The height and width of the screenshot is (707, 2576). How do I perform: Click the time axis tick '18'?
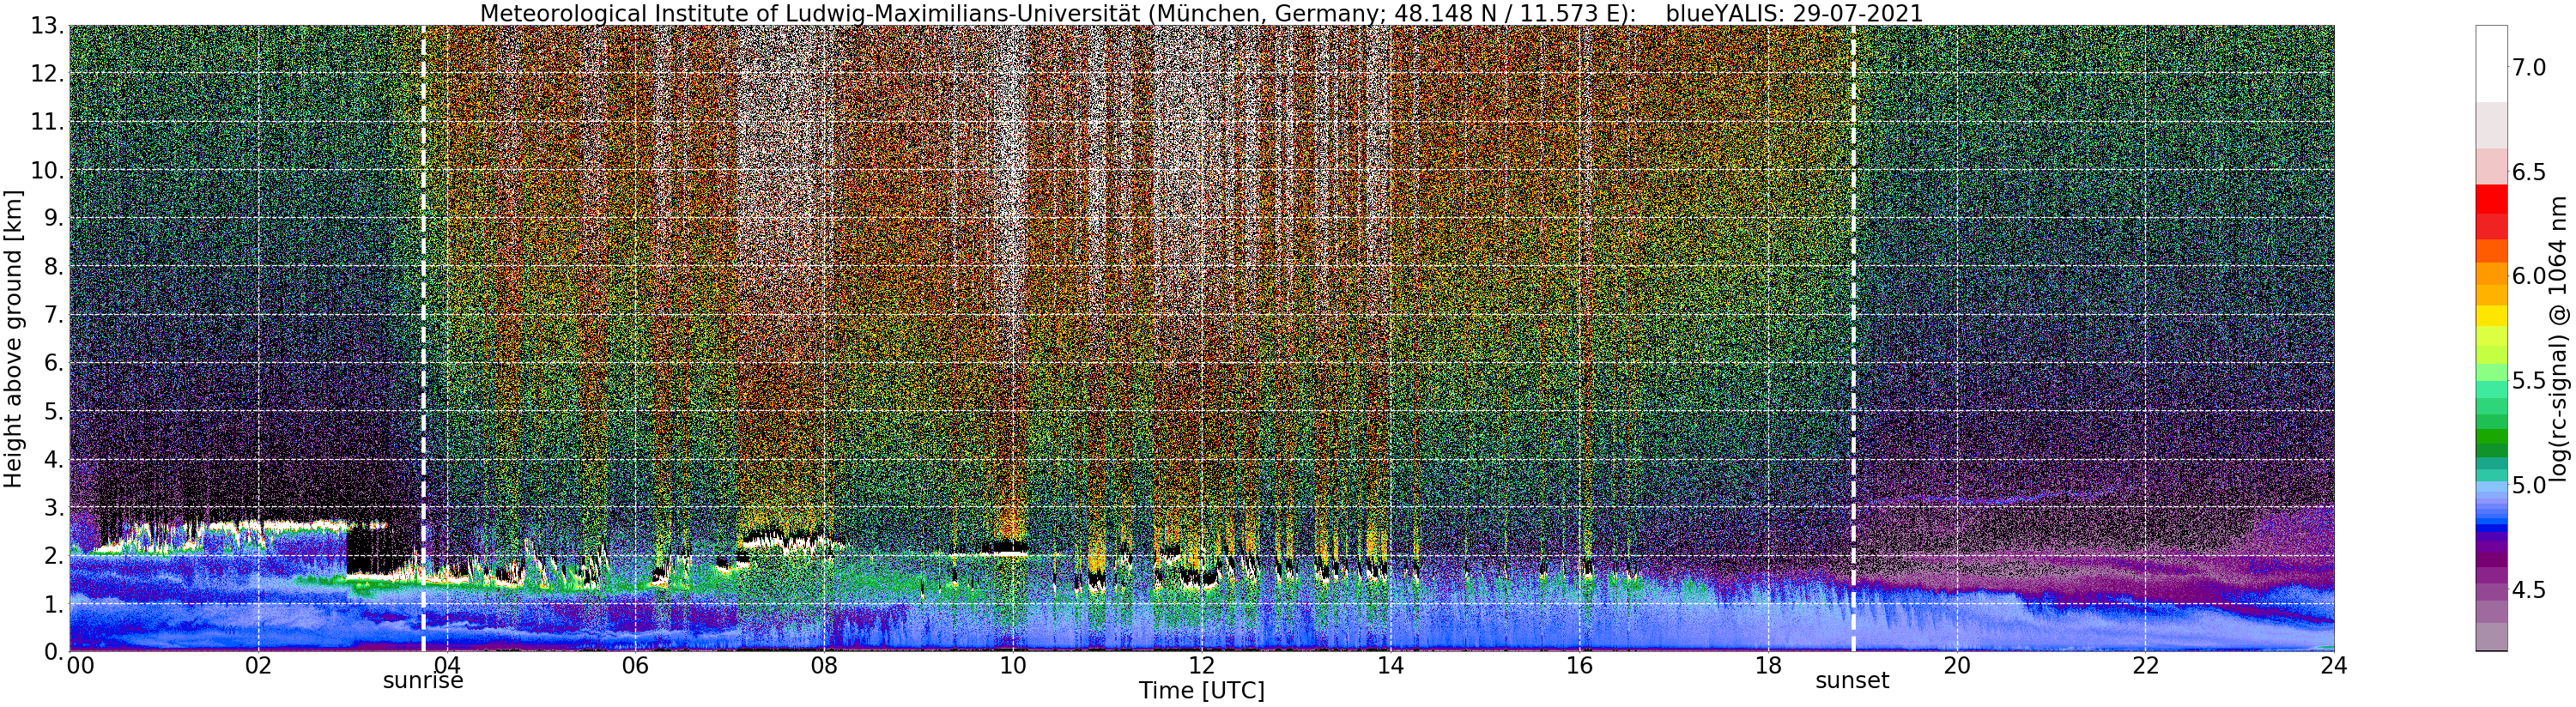click(x=1768, y=666)
